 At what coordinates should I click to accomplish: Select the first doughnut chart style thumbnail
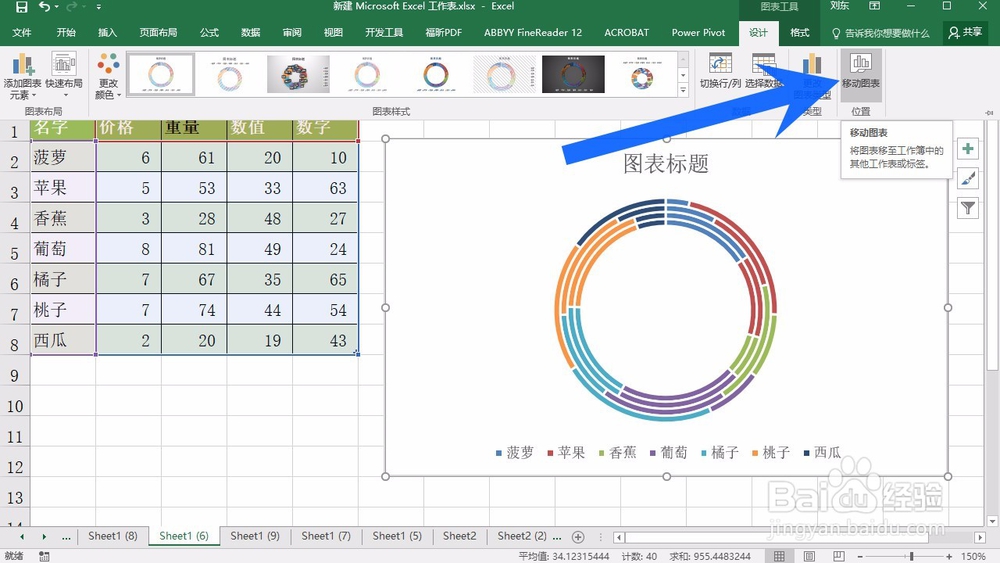point(161,75)
